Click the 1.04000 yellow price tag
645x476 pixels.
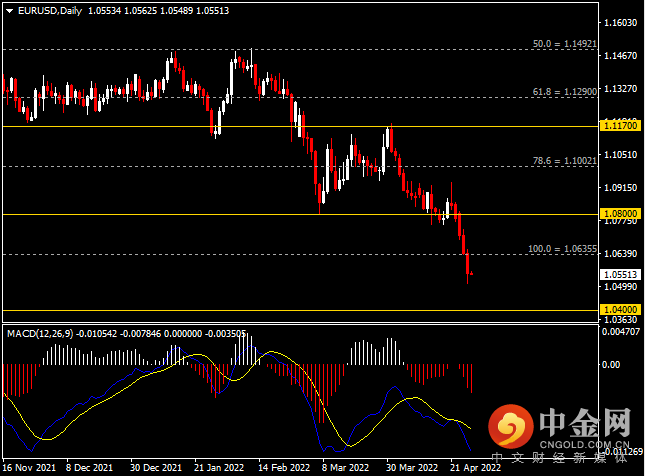click(620, 309)
